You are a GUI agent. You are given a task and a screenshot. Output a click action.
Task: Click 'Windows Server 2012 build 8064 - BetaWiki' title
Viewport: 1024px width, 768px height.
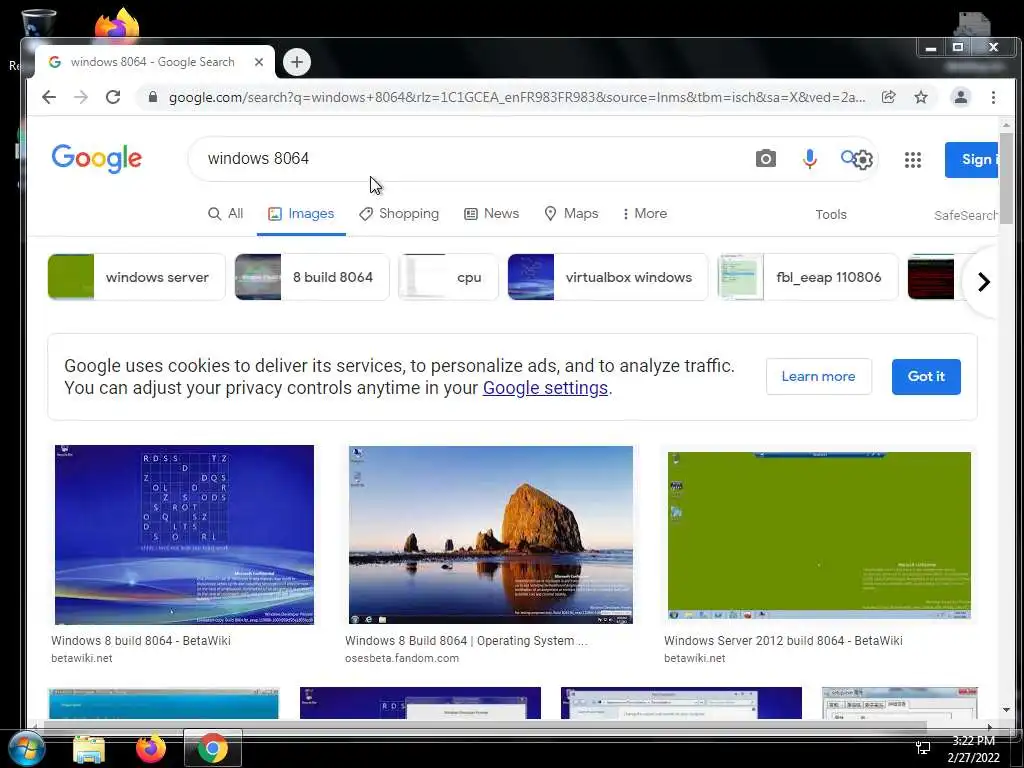783,641
